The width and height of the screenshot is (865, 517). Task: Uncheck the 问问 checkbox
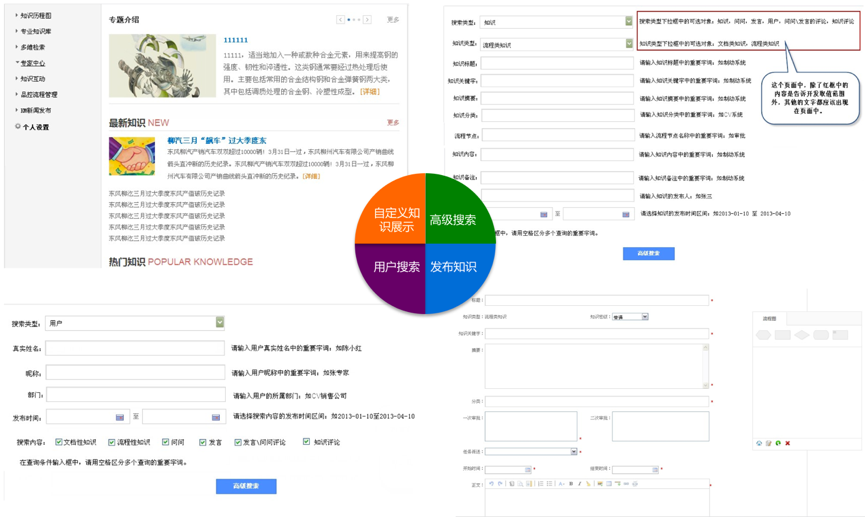pyautogui.click(x=165, y=441)
